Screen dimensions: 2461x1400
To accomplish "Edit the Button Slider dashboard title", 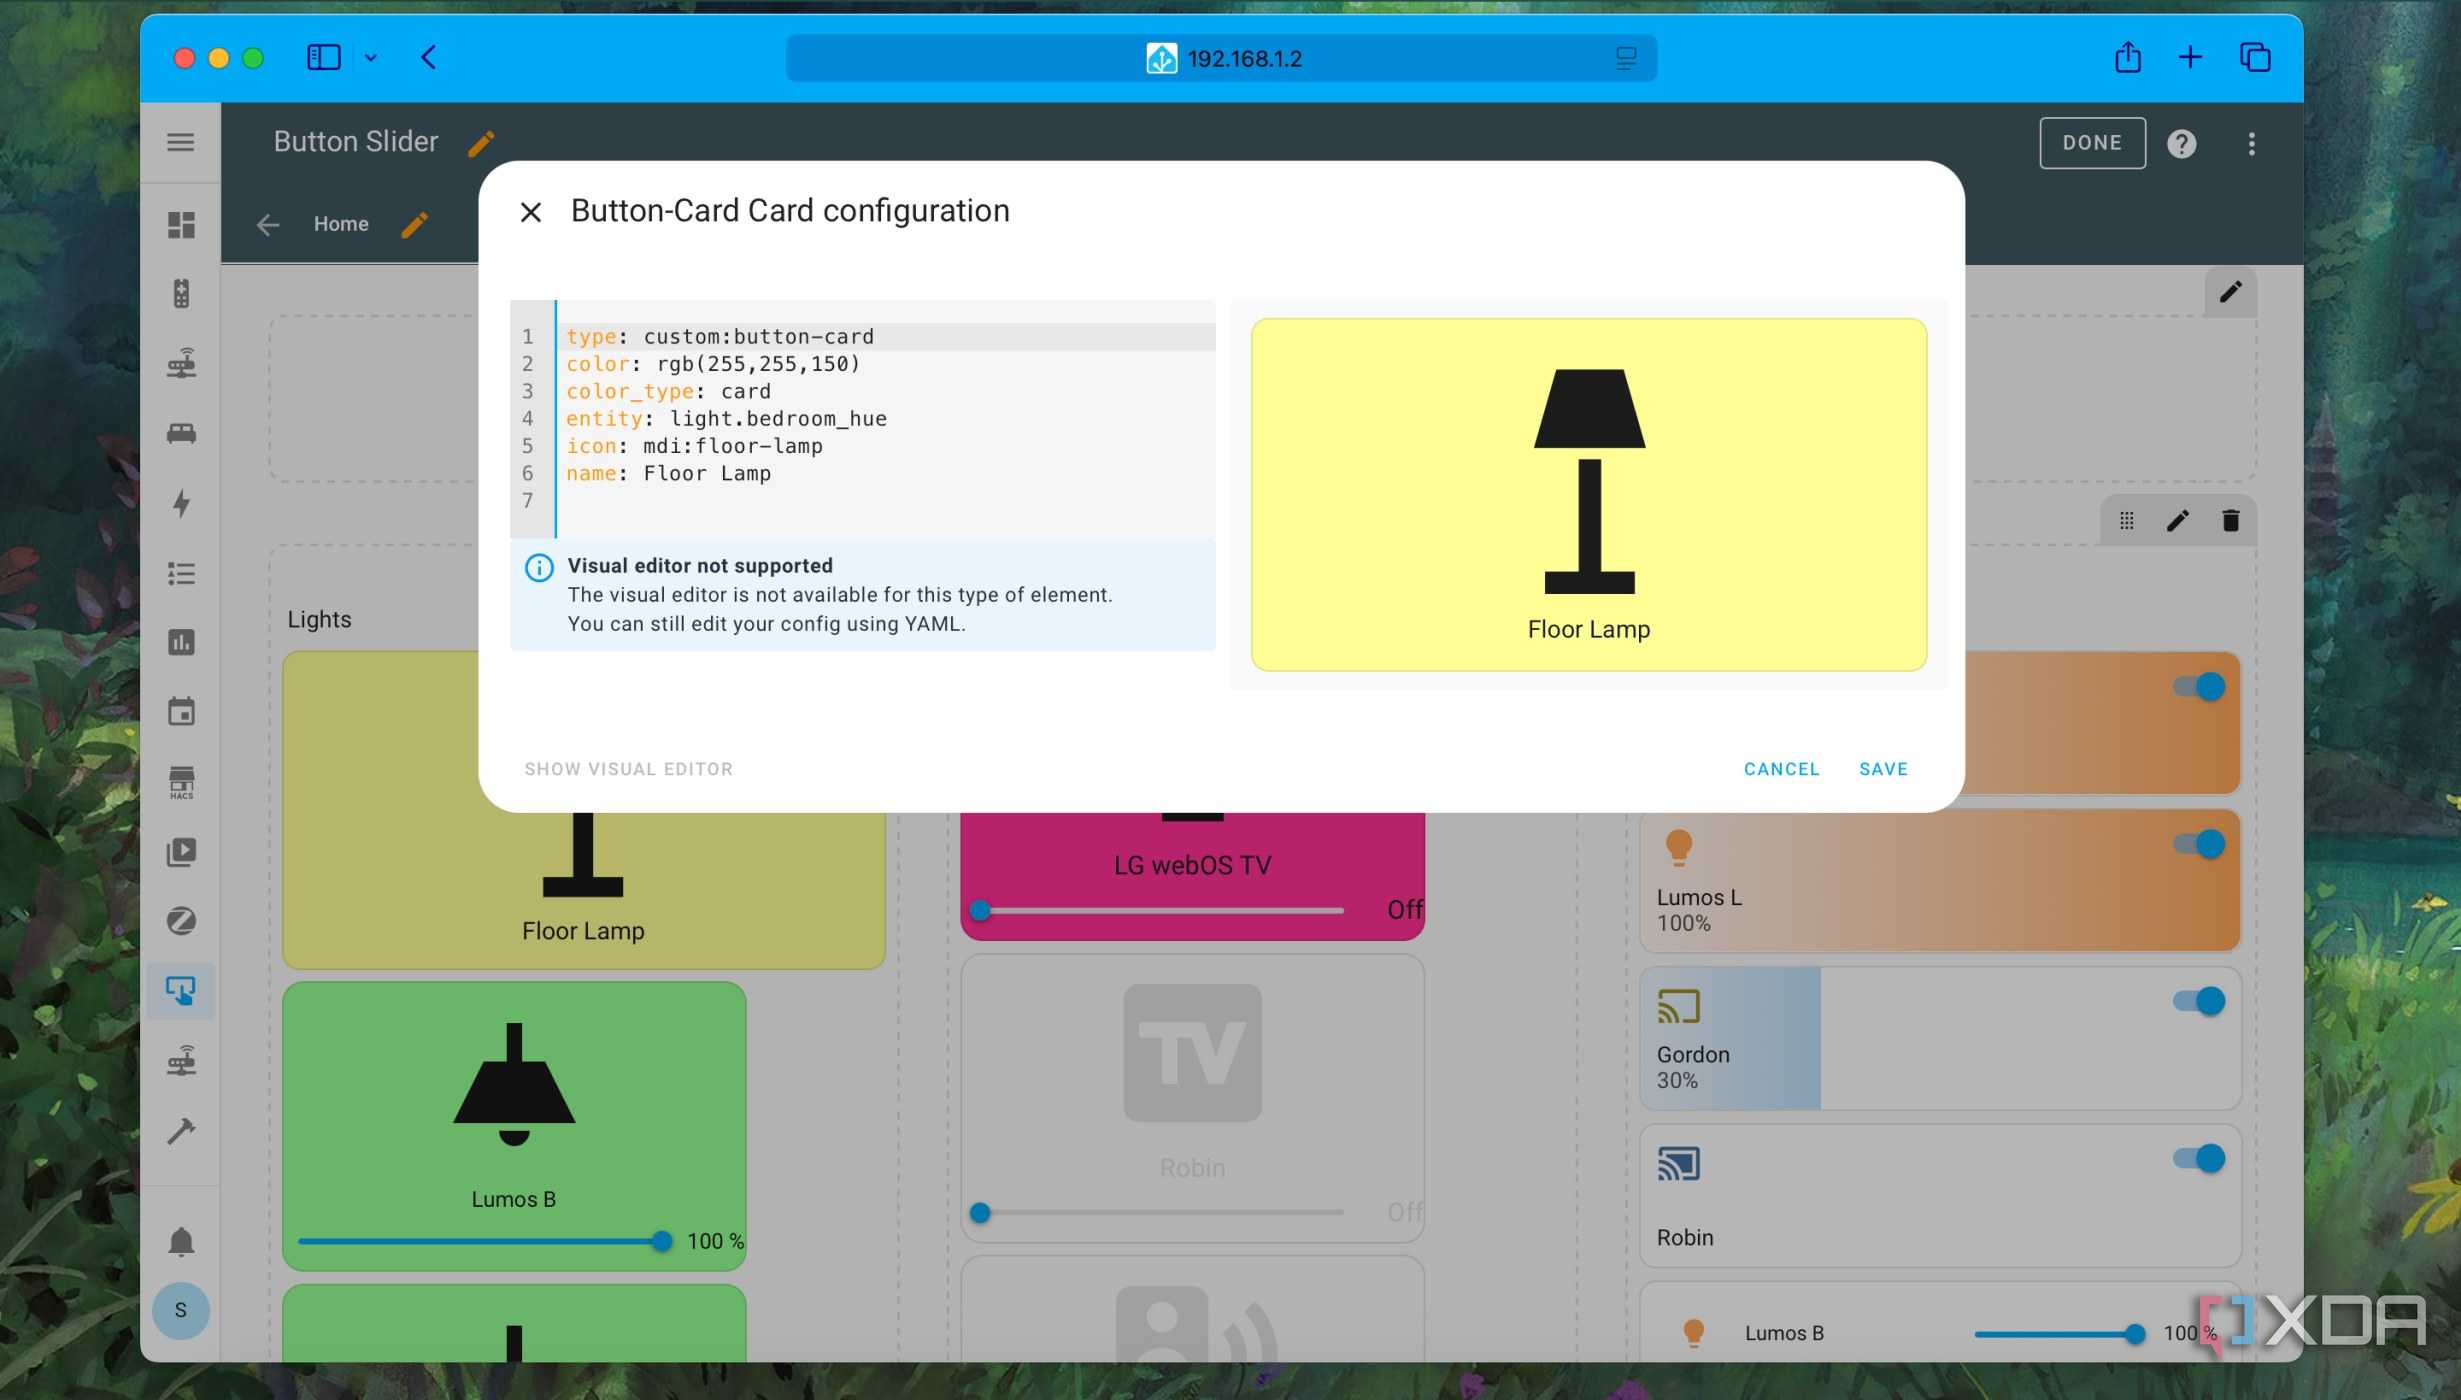I will [x=481, y=143].
